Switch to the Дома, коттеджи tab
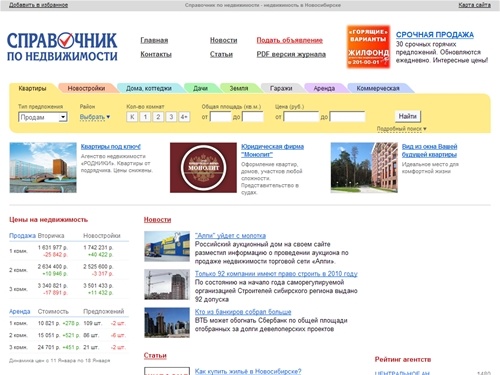Viewport: 500px width, 375px height. [149, 88]
